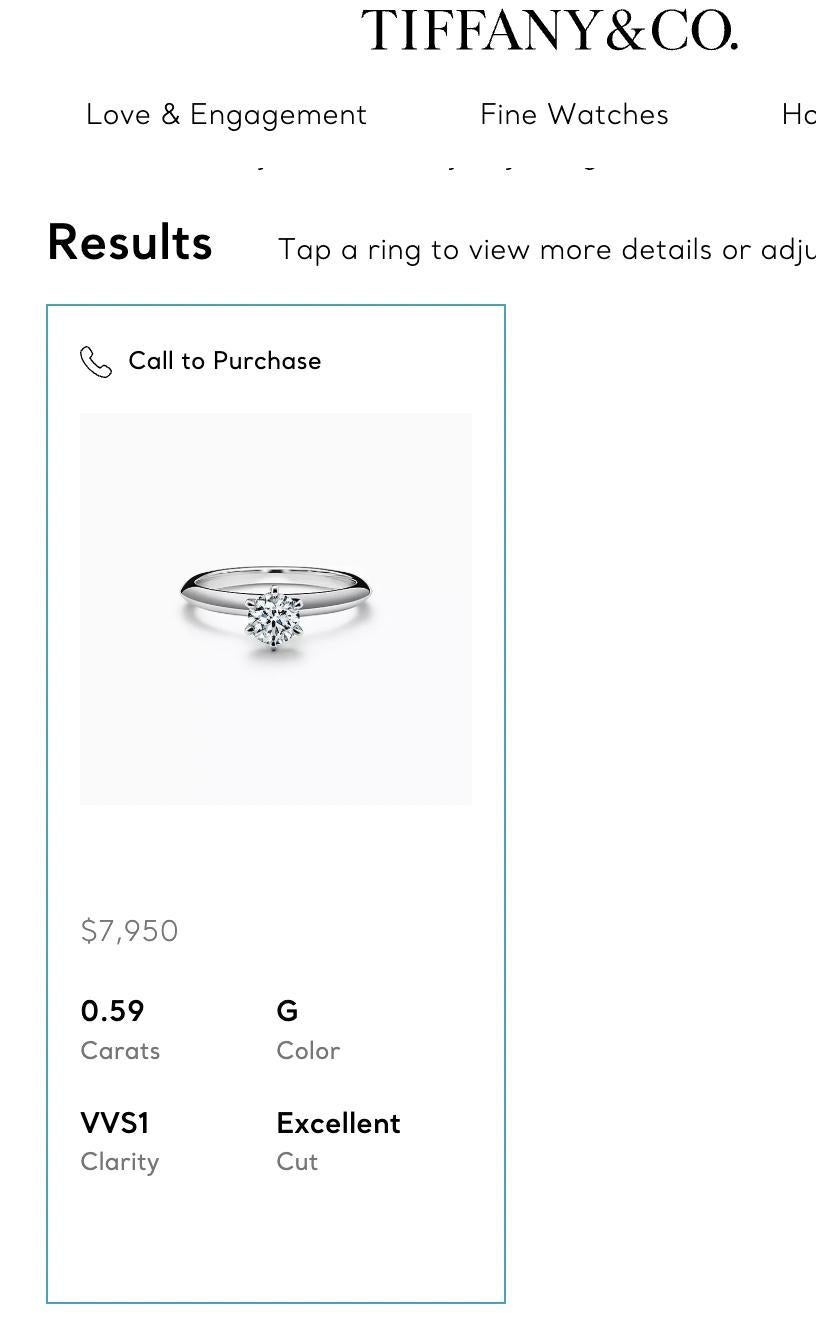Select the VVS1 clarity value
816x1334 pixels.
pyautogui.click(x=115, y=1123)
